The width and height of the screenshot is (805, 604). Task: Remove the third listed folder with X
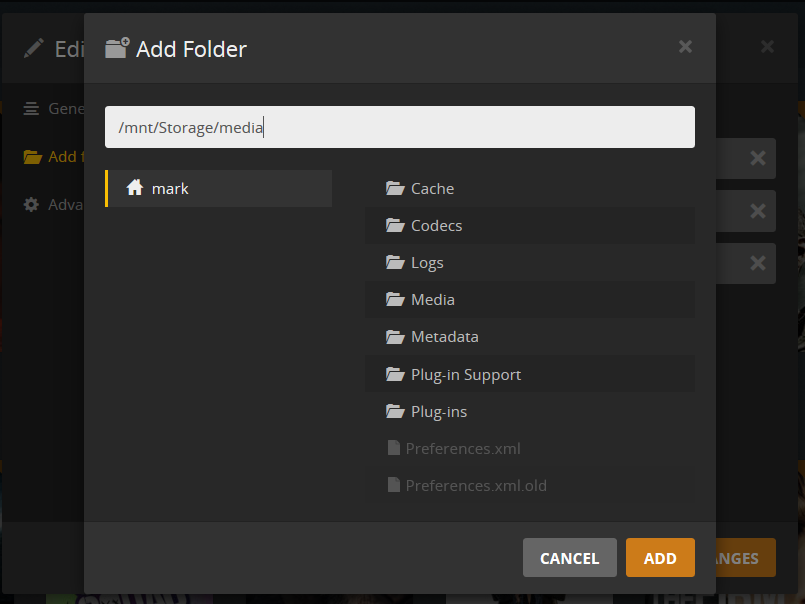point(757,263)
